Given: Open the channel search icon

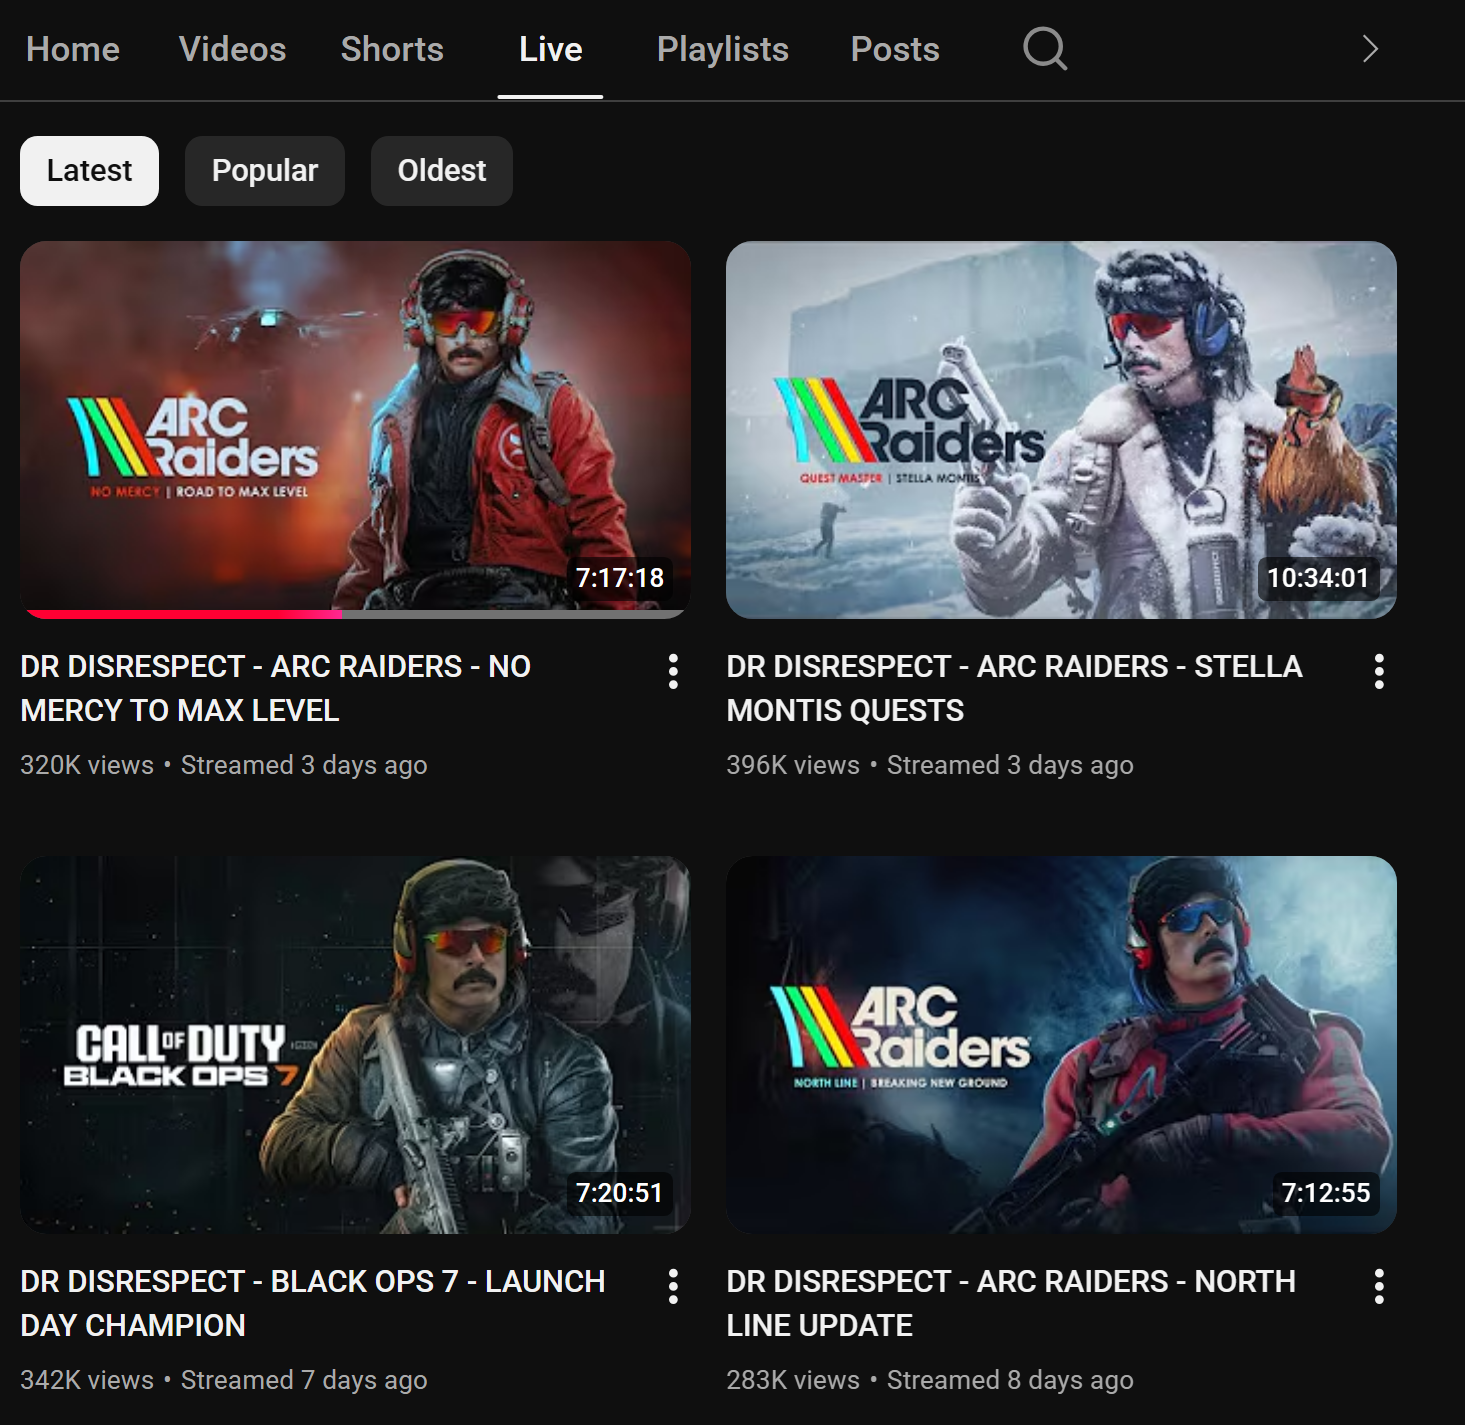Looking at the screenshot, I should [x=1045, y=48].
